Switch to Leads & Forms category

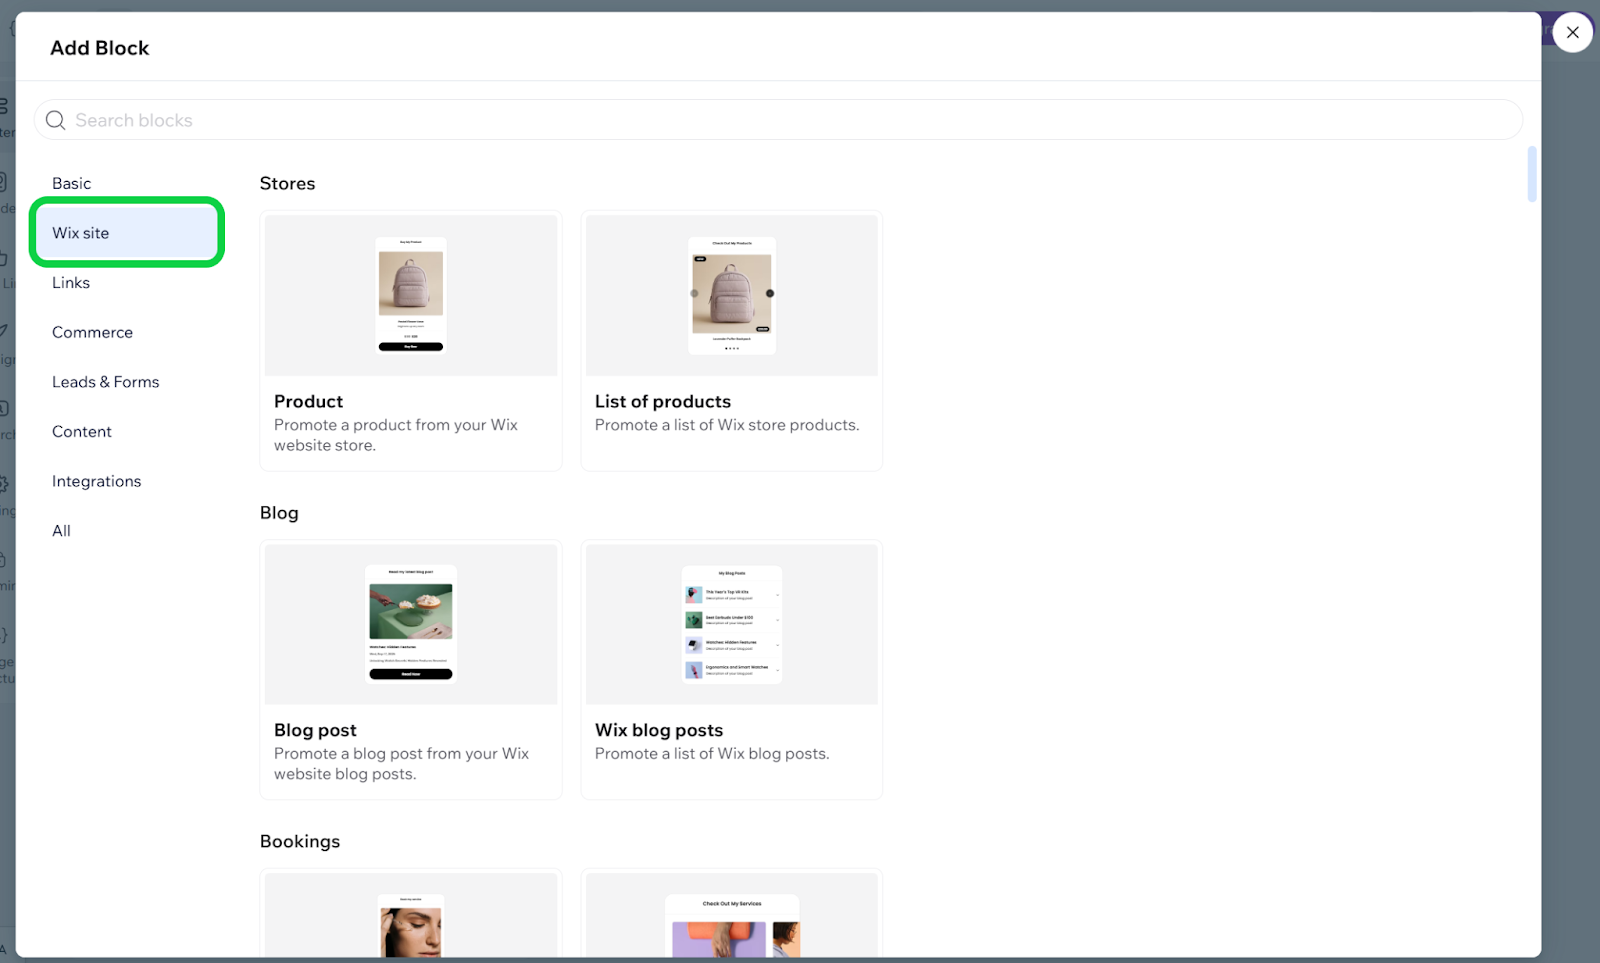click(105, 382)
